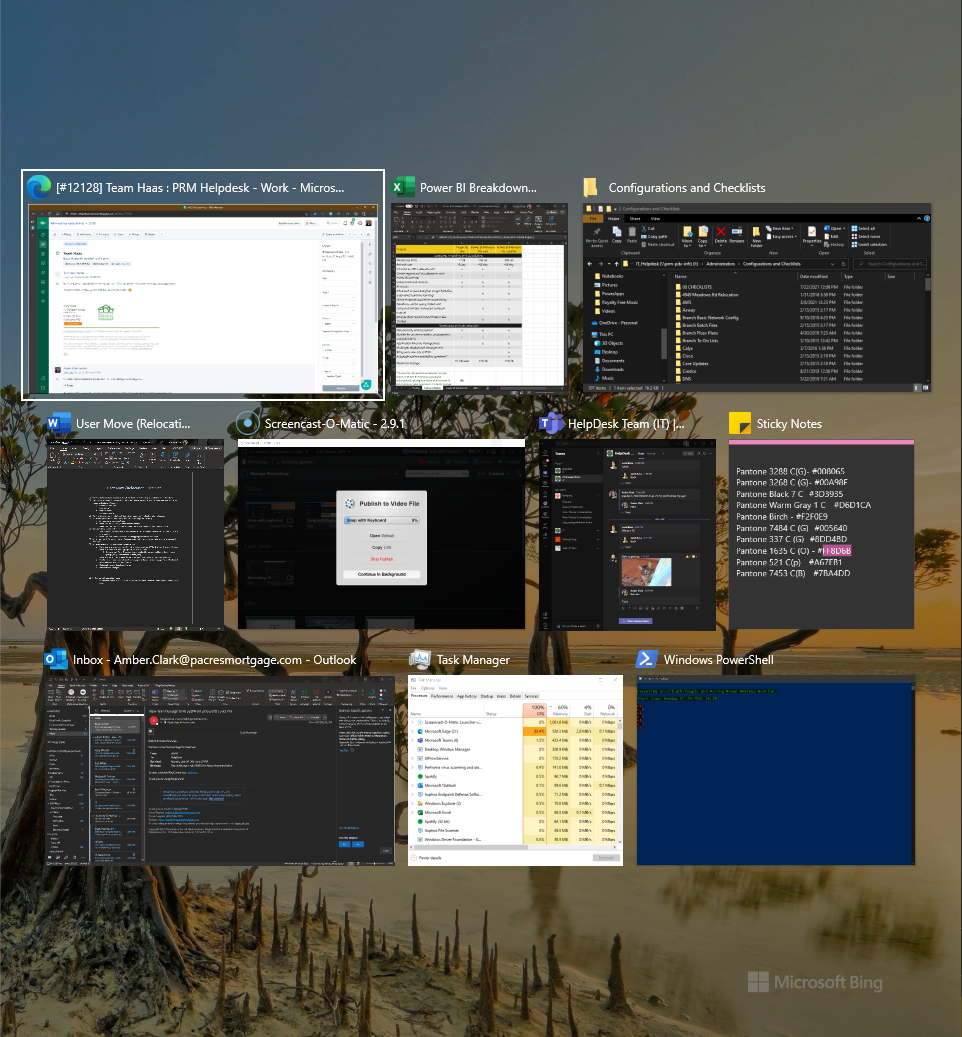962x1037 pixels.
Task: Click Copy Link in Publish to Video dialog
Action: pos(381,547)
